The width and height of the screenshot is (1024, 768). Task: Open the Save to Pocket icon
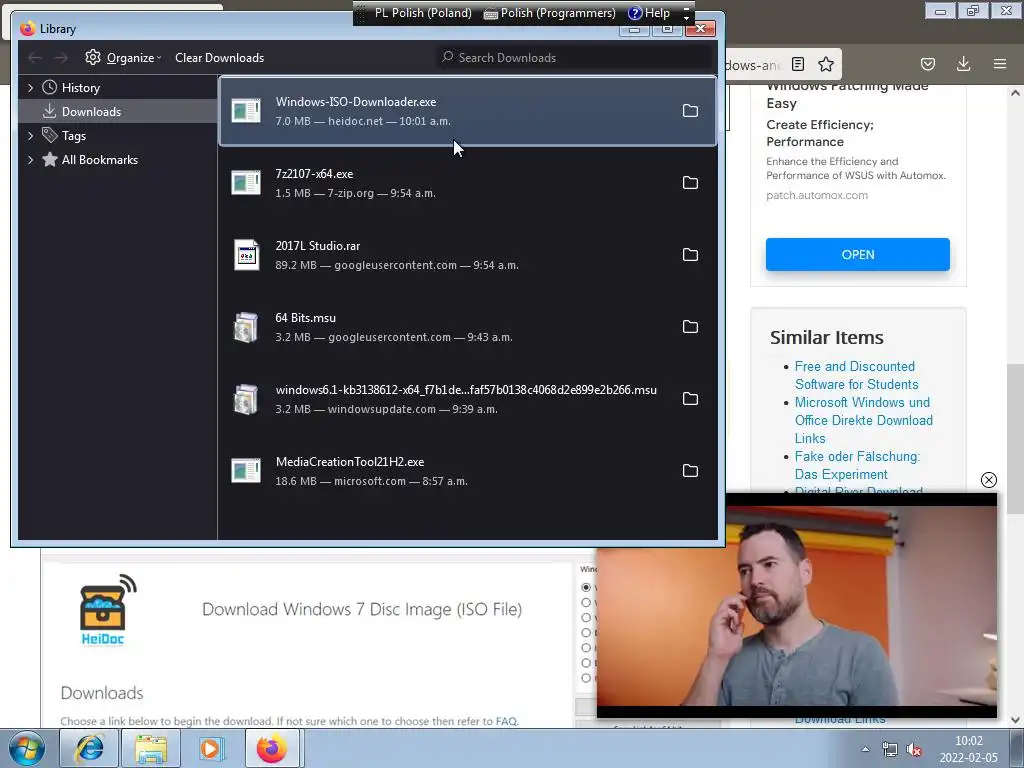(928, 64)
